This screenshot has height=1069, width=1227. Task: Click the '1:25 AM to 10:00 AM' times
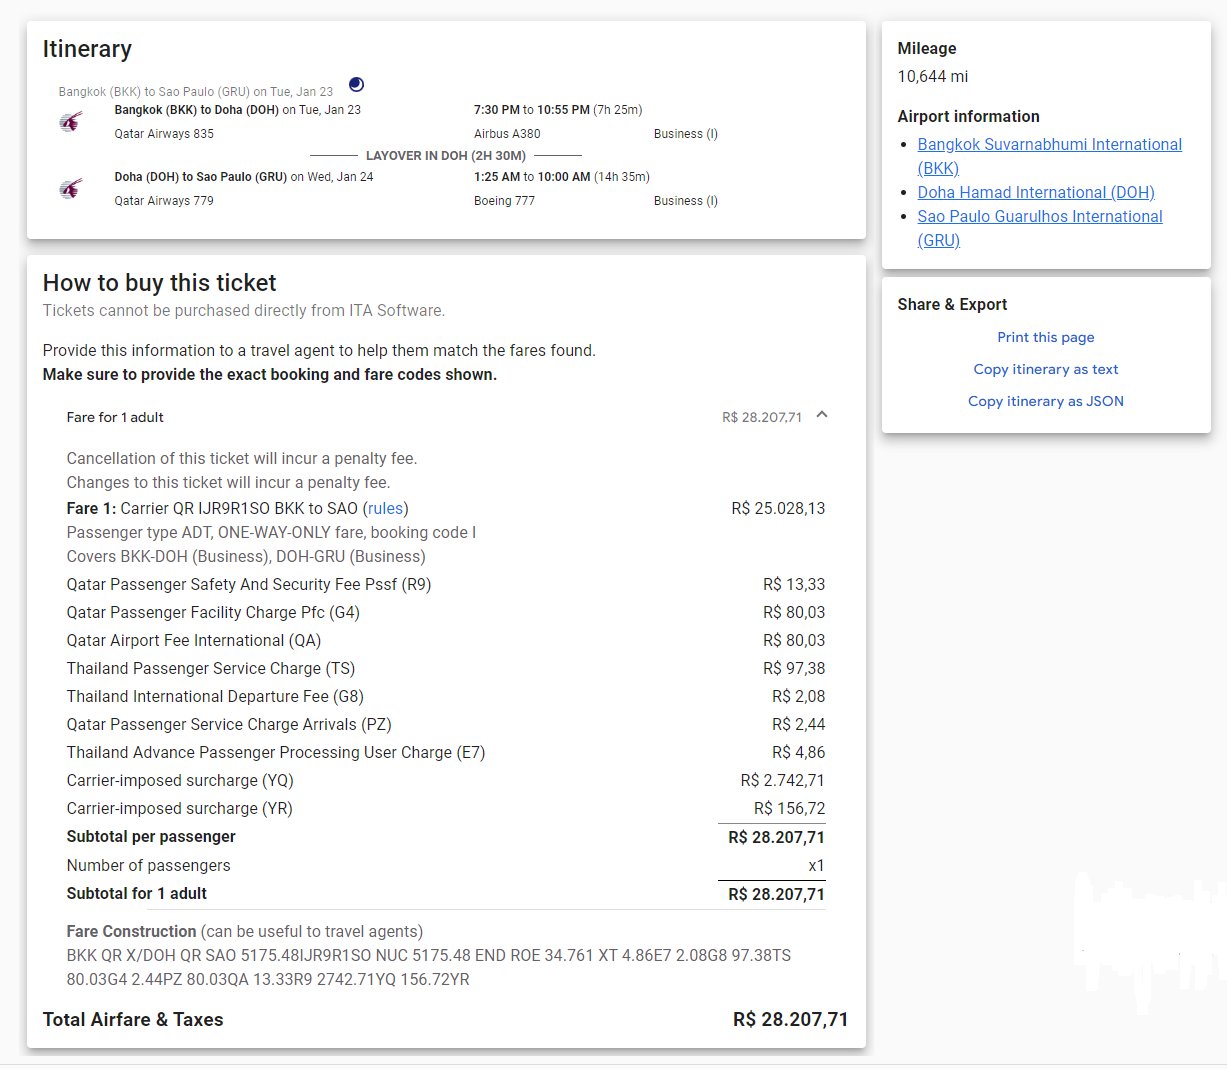pos(532,177)
